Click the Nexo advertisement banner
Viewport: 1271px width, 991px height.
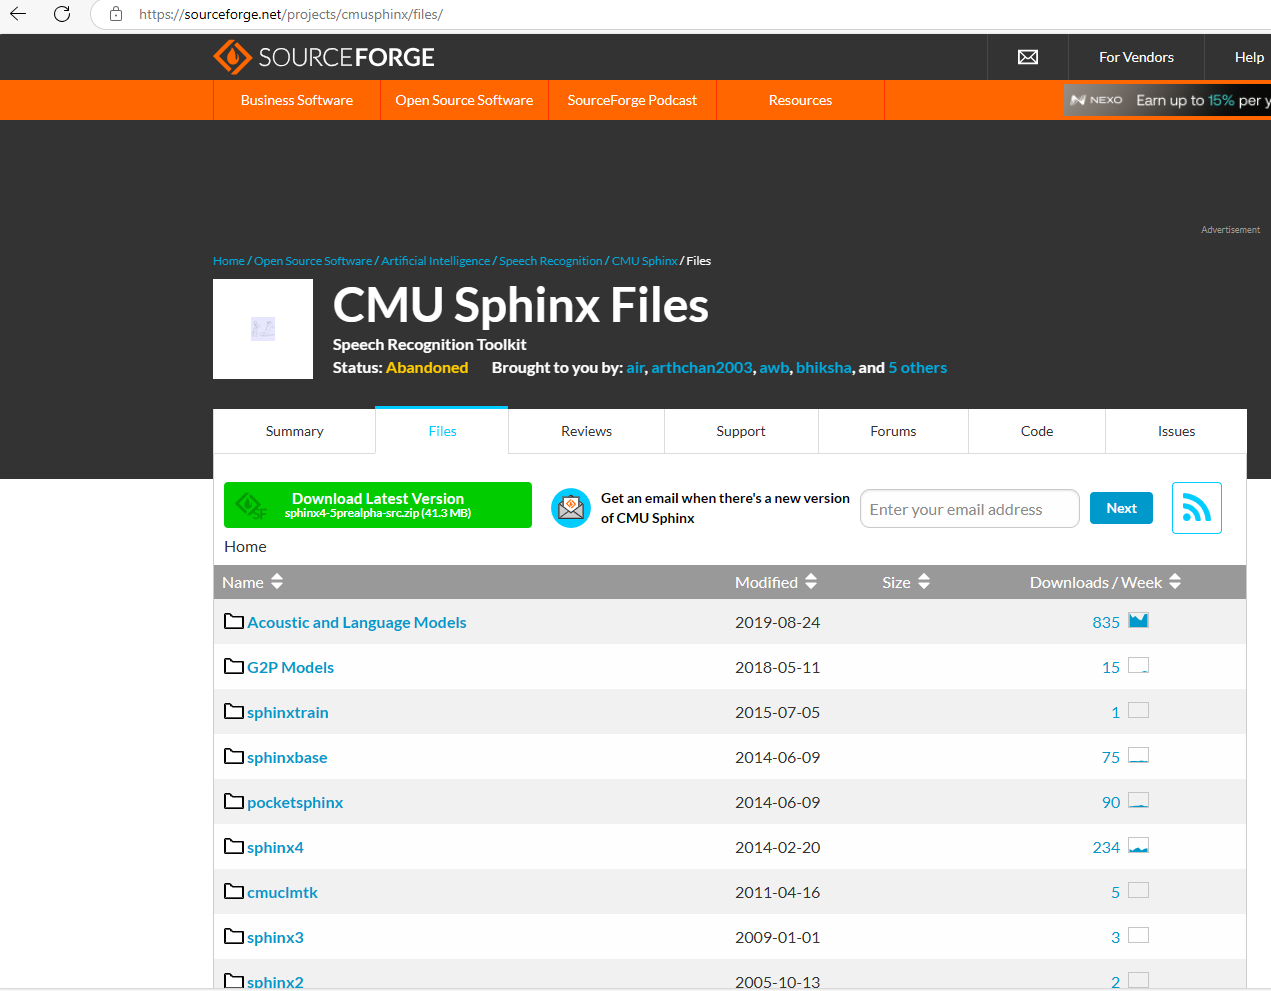(1167, 100)
